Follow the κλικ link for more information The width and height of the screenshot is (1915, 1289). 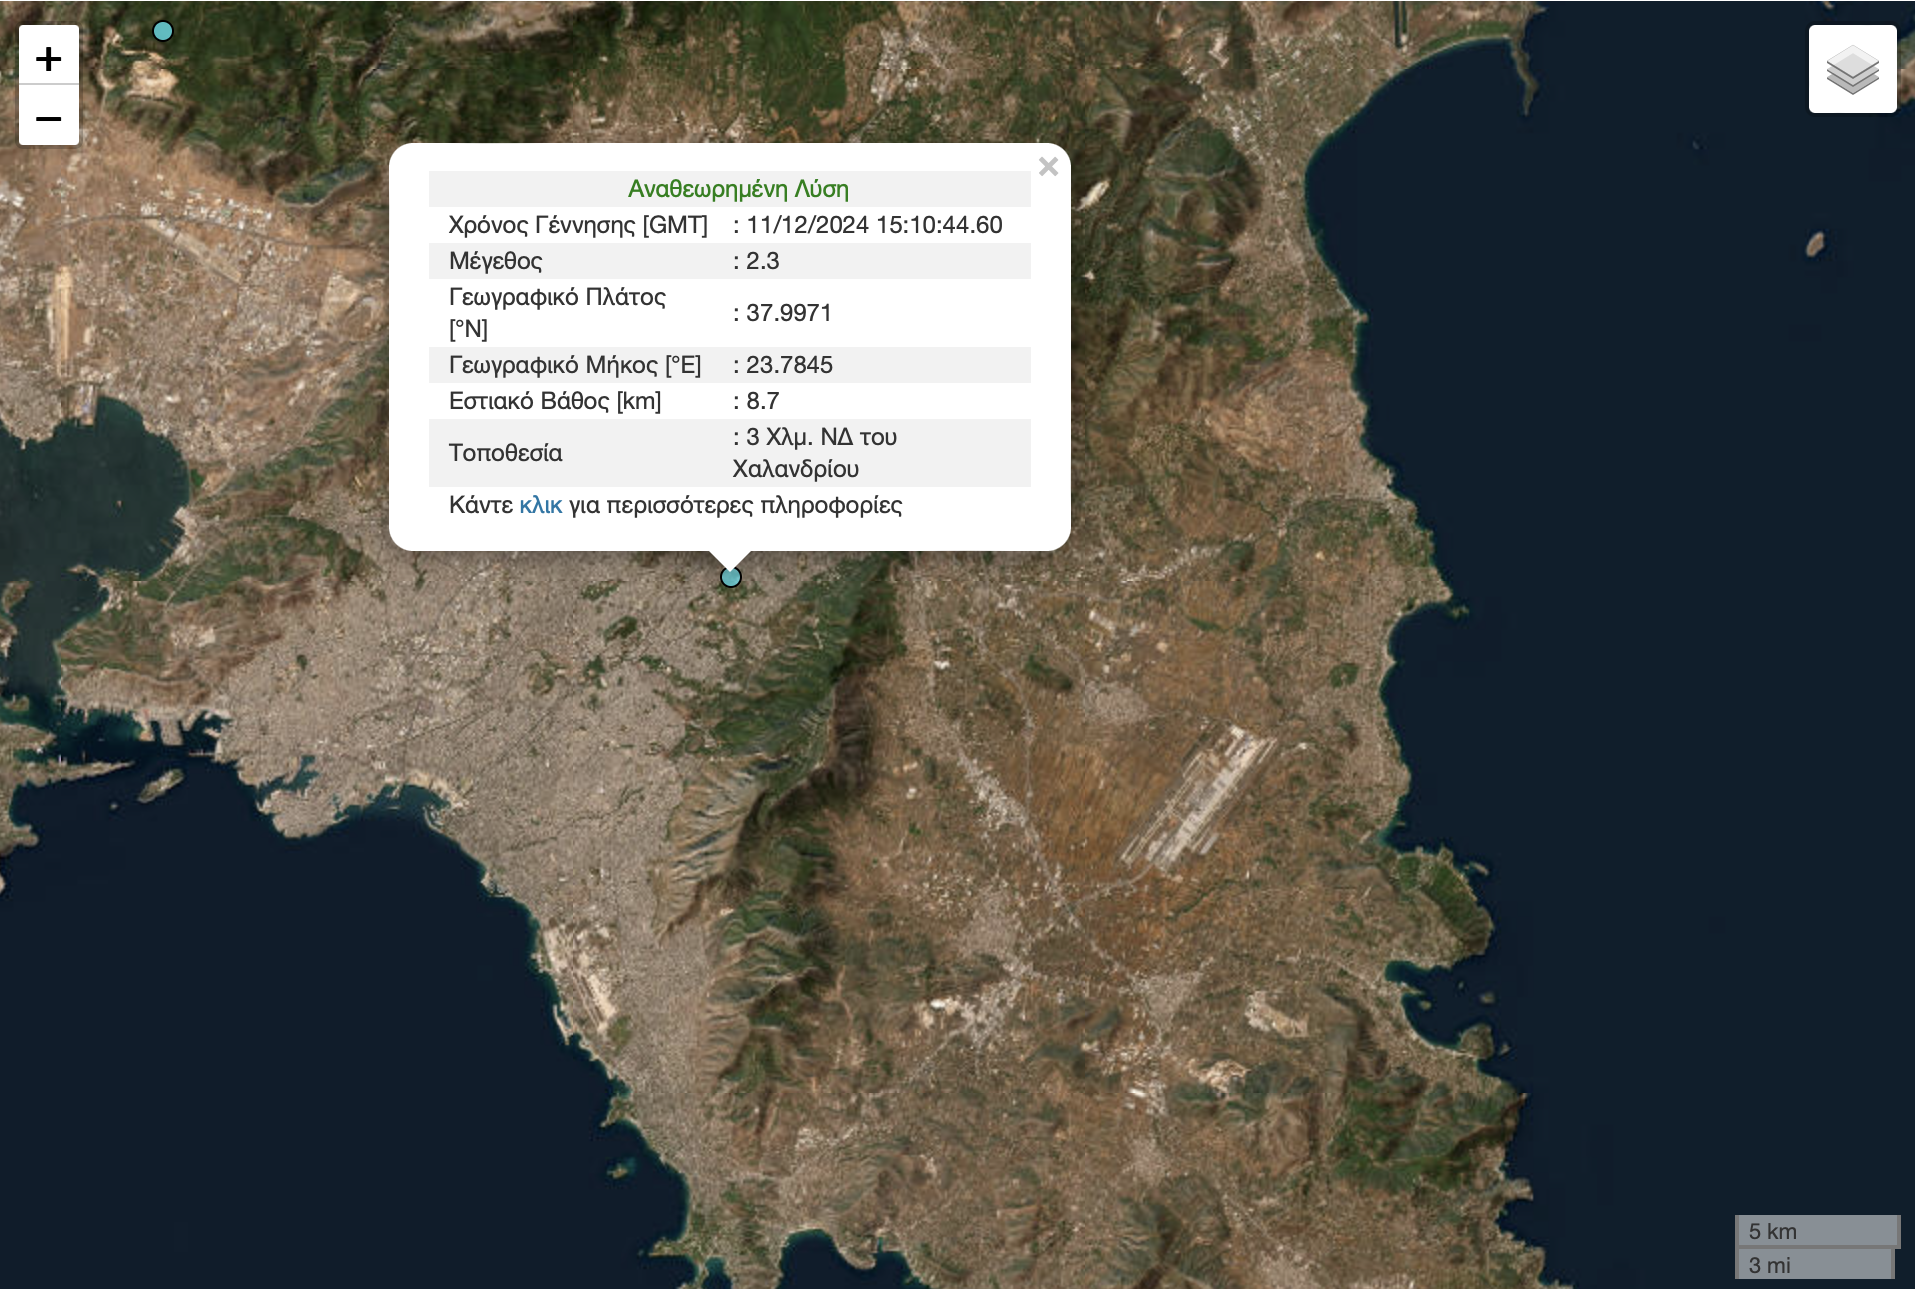pyautogui.click(x=540, y=505)
